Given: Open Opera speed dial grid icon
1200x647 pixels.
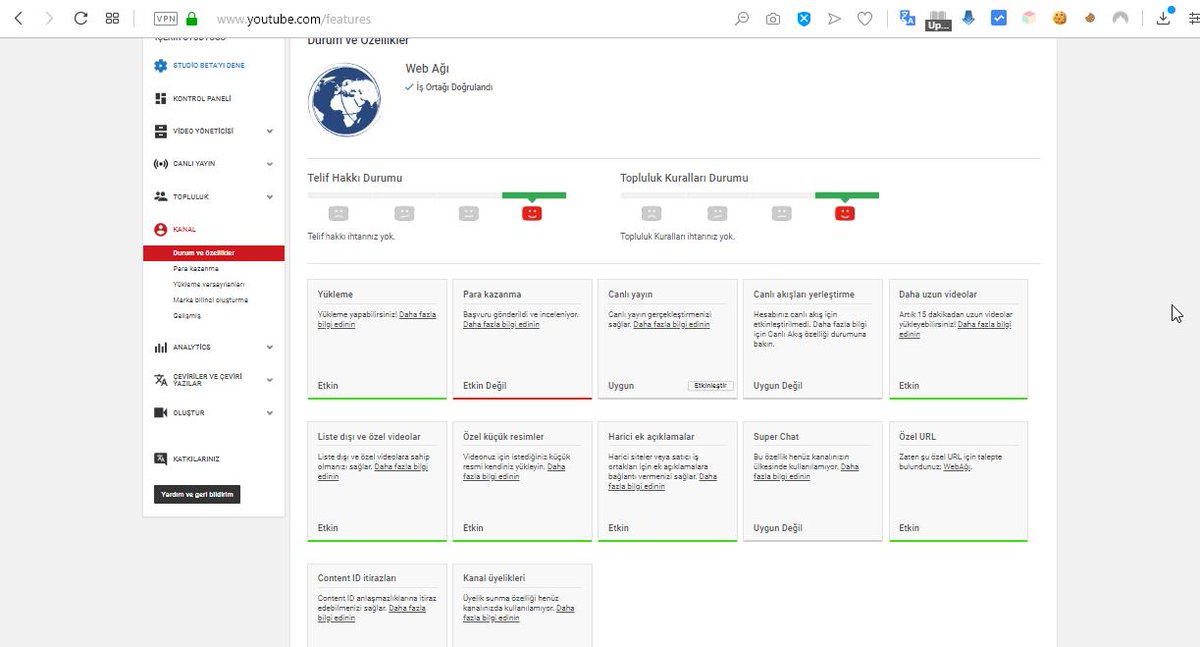Looking at the screenshot, I should 113,18.
